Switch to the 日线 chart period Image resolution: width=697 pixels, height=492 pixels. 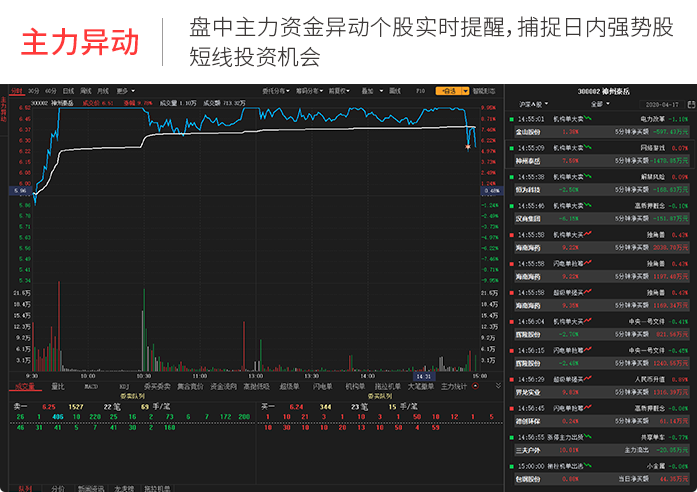pyautogui.click(x=69, y=90)
